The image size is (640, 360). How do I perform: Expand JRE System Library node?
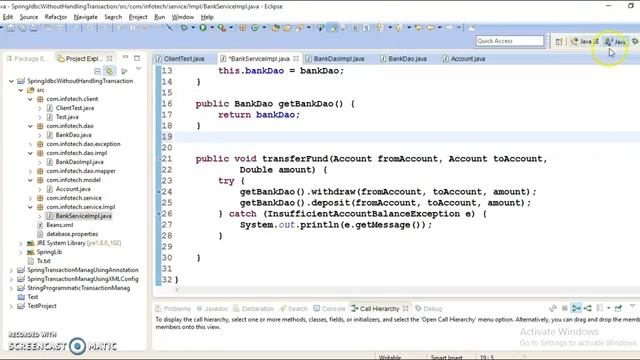(21, 243)
